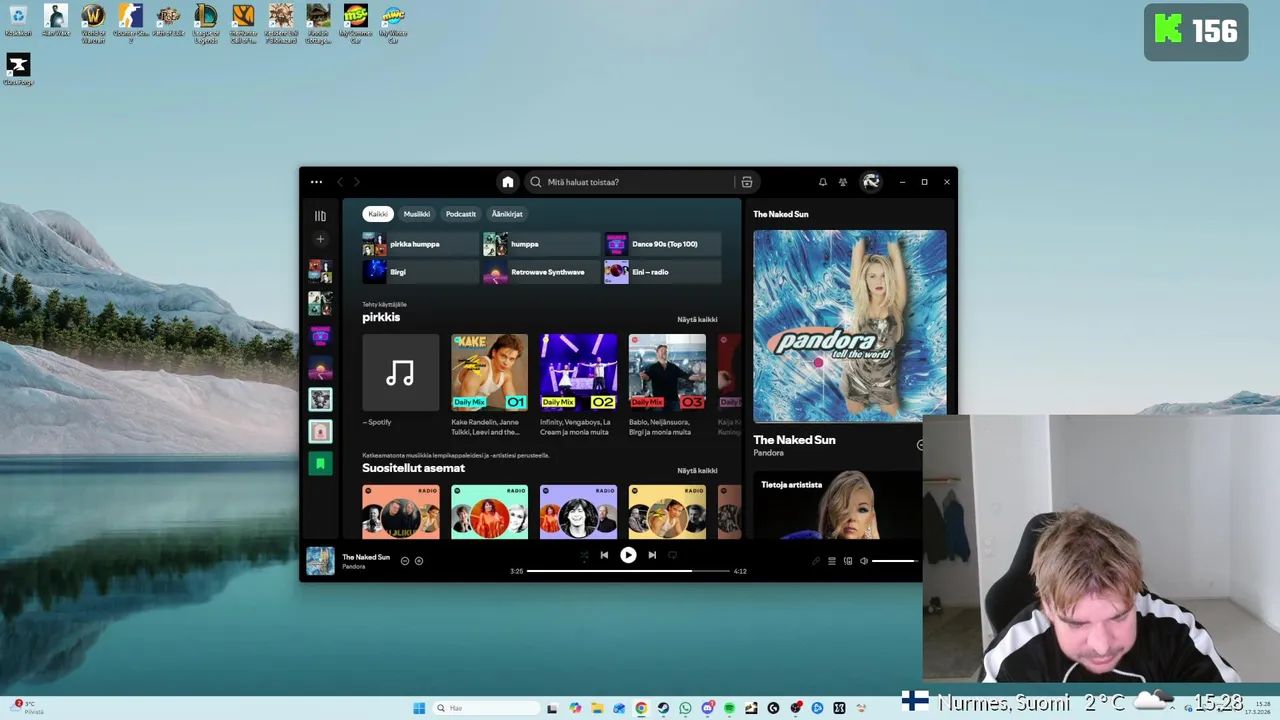Screen dimensions: 1280x720
Task: Open the fourth radio station card
Action: coord(667,512)
